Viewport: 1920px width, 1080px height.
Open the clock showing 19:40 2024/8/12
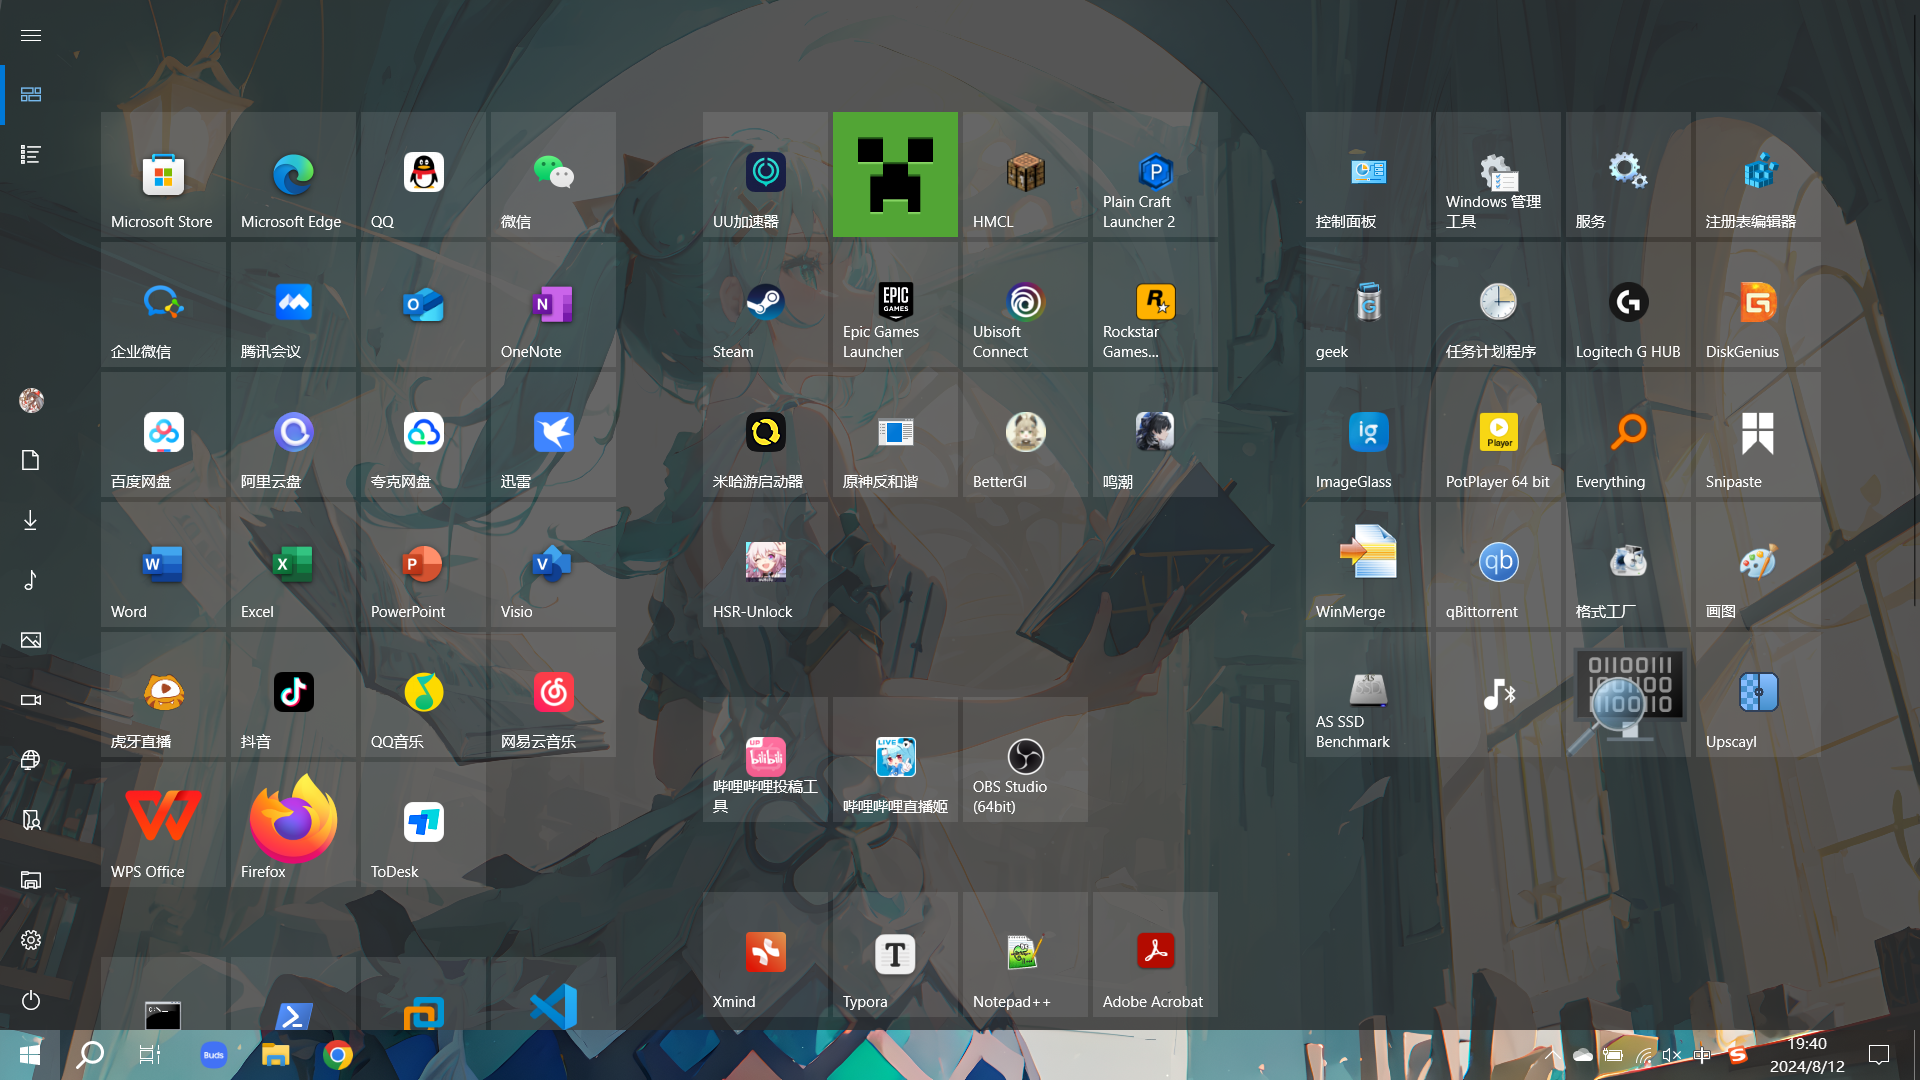coord(1807,1055)
